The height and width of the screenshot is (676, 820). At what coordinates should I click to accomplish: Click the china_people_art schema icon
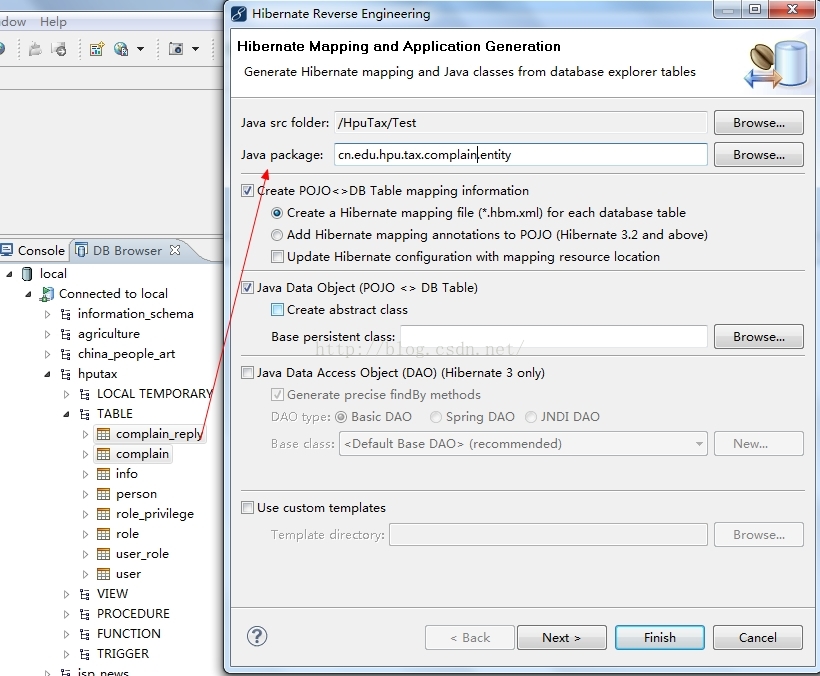coord(65,354)
